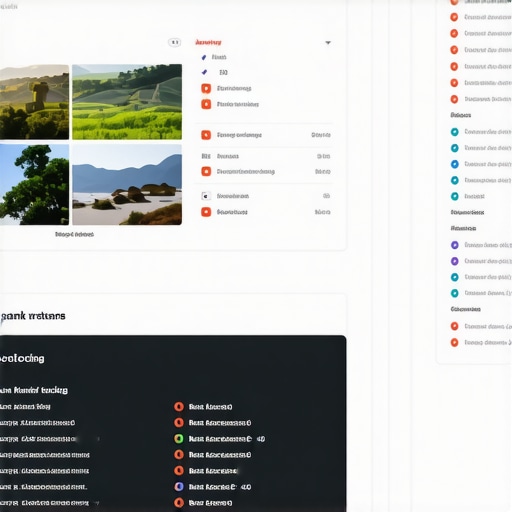Click the gray grid icon in the list
This screenshot has width=512, height=512.
coord(206,156)
